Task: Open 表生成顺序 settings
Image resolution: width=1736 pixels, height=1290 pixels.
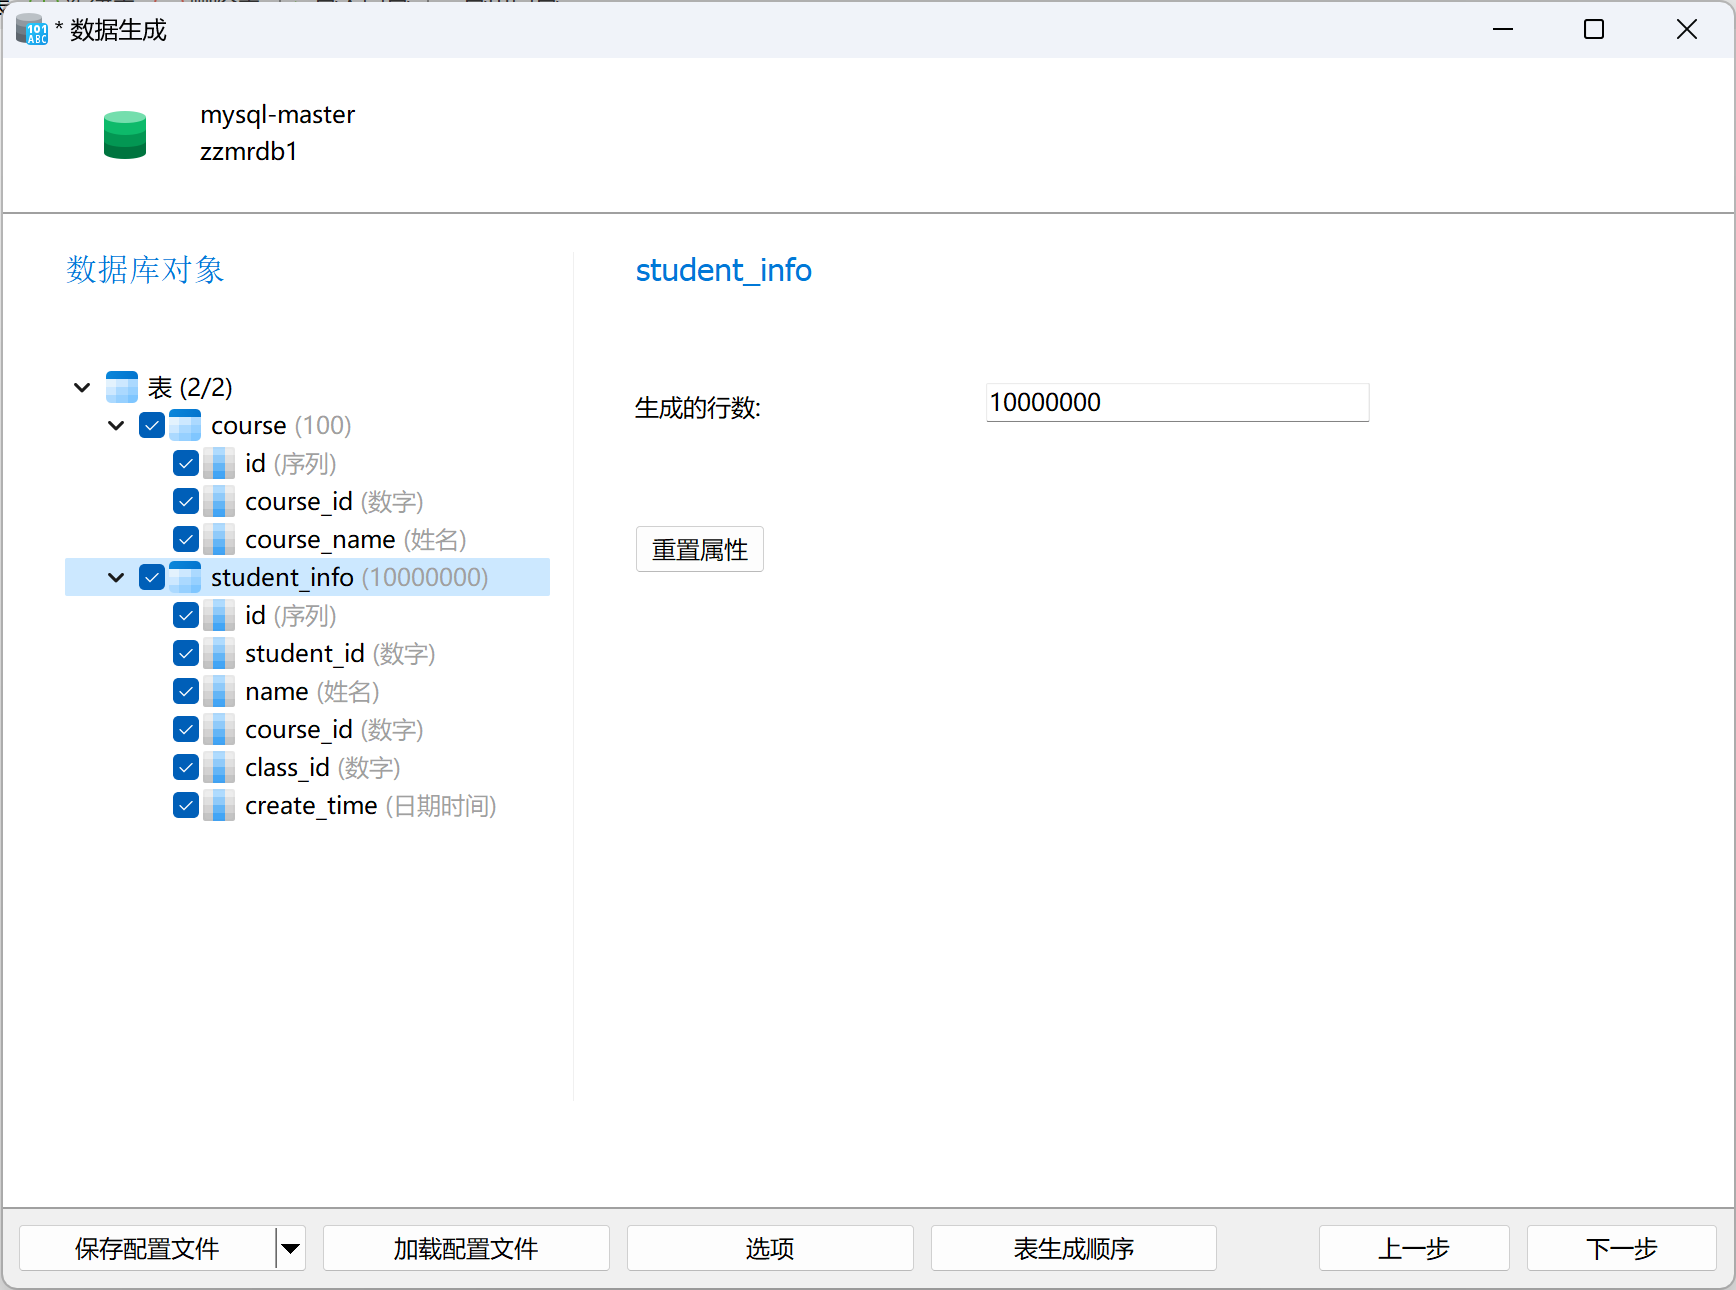Action: click(1073, 1248)
